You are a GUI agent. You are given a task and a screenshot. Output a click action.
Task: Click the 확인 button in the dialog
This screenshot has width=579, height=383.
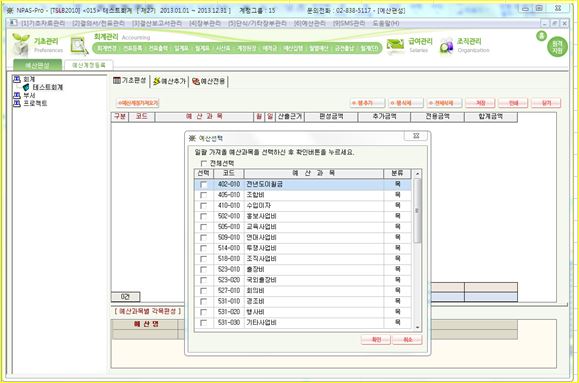coord(376,340)
